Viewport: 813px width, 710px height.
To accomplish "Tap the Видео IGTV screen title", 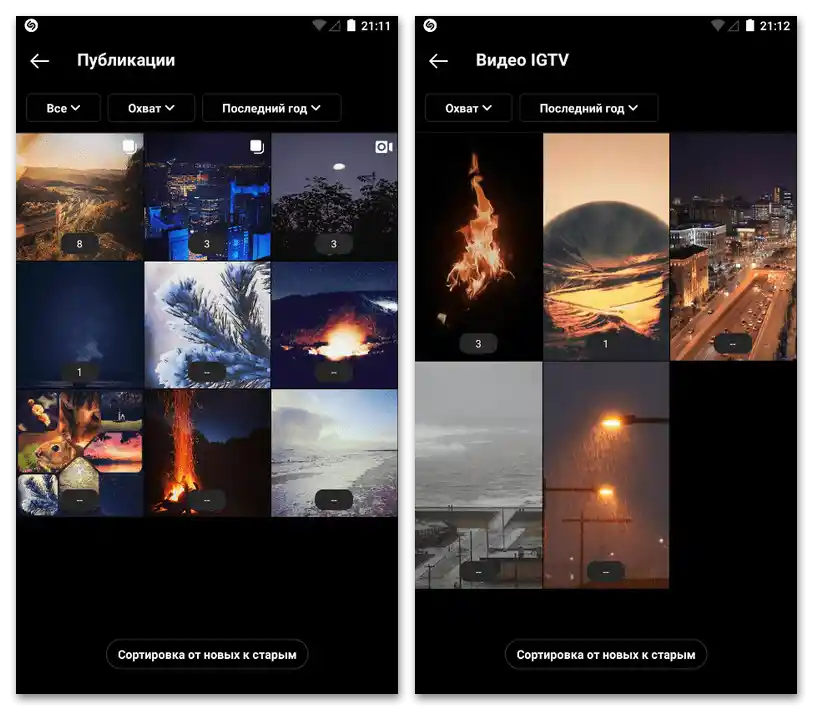I will (x=522, y=60).
